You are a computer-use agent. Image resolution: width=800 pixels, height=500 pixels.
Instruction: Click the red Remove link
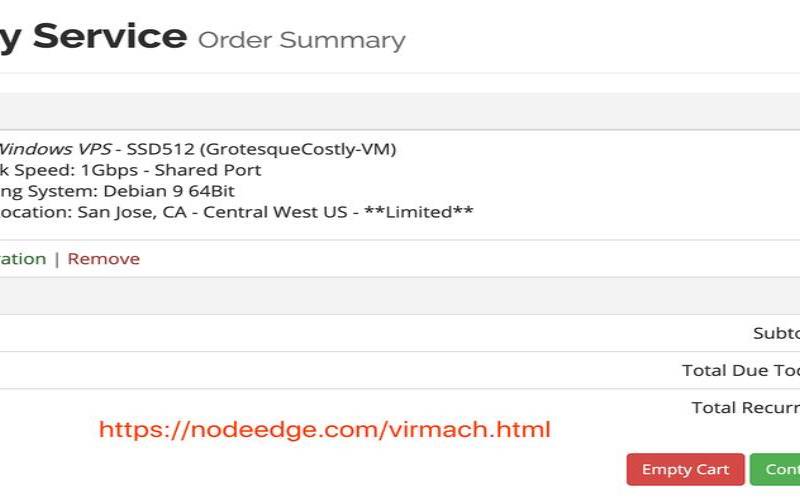[104, 259]
